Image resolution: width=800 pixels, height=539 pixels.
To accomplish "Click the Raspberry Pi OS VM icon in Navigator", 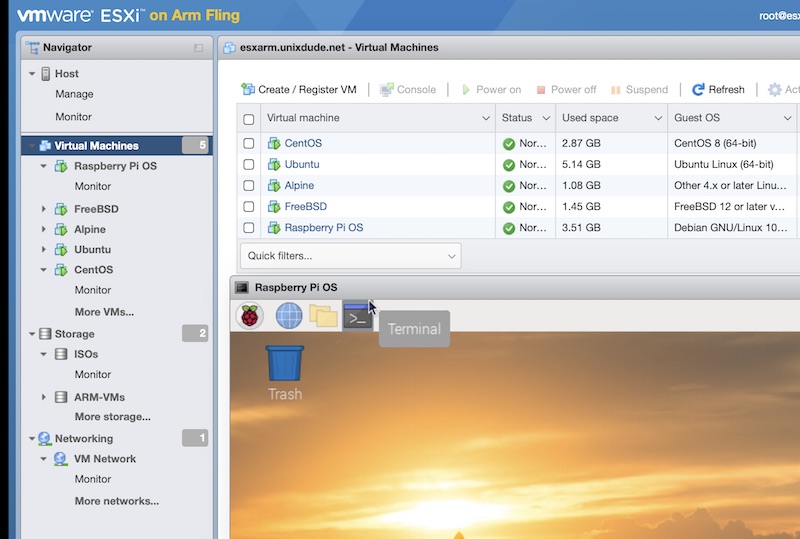I will [x=61, y=166].
